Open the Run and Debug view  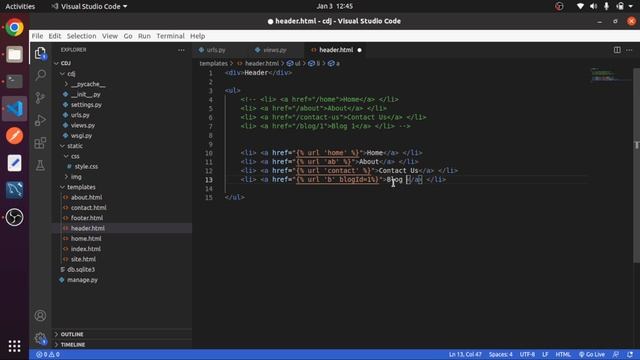click(x=40, y=120)
